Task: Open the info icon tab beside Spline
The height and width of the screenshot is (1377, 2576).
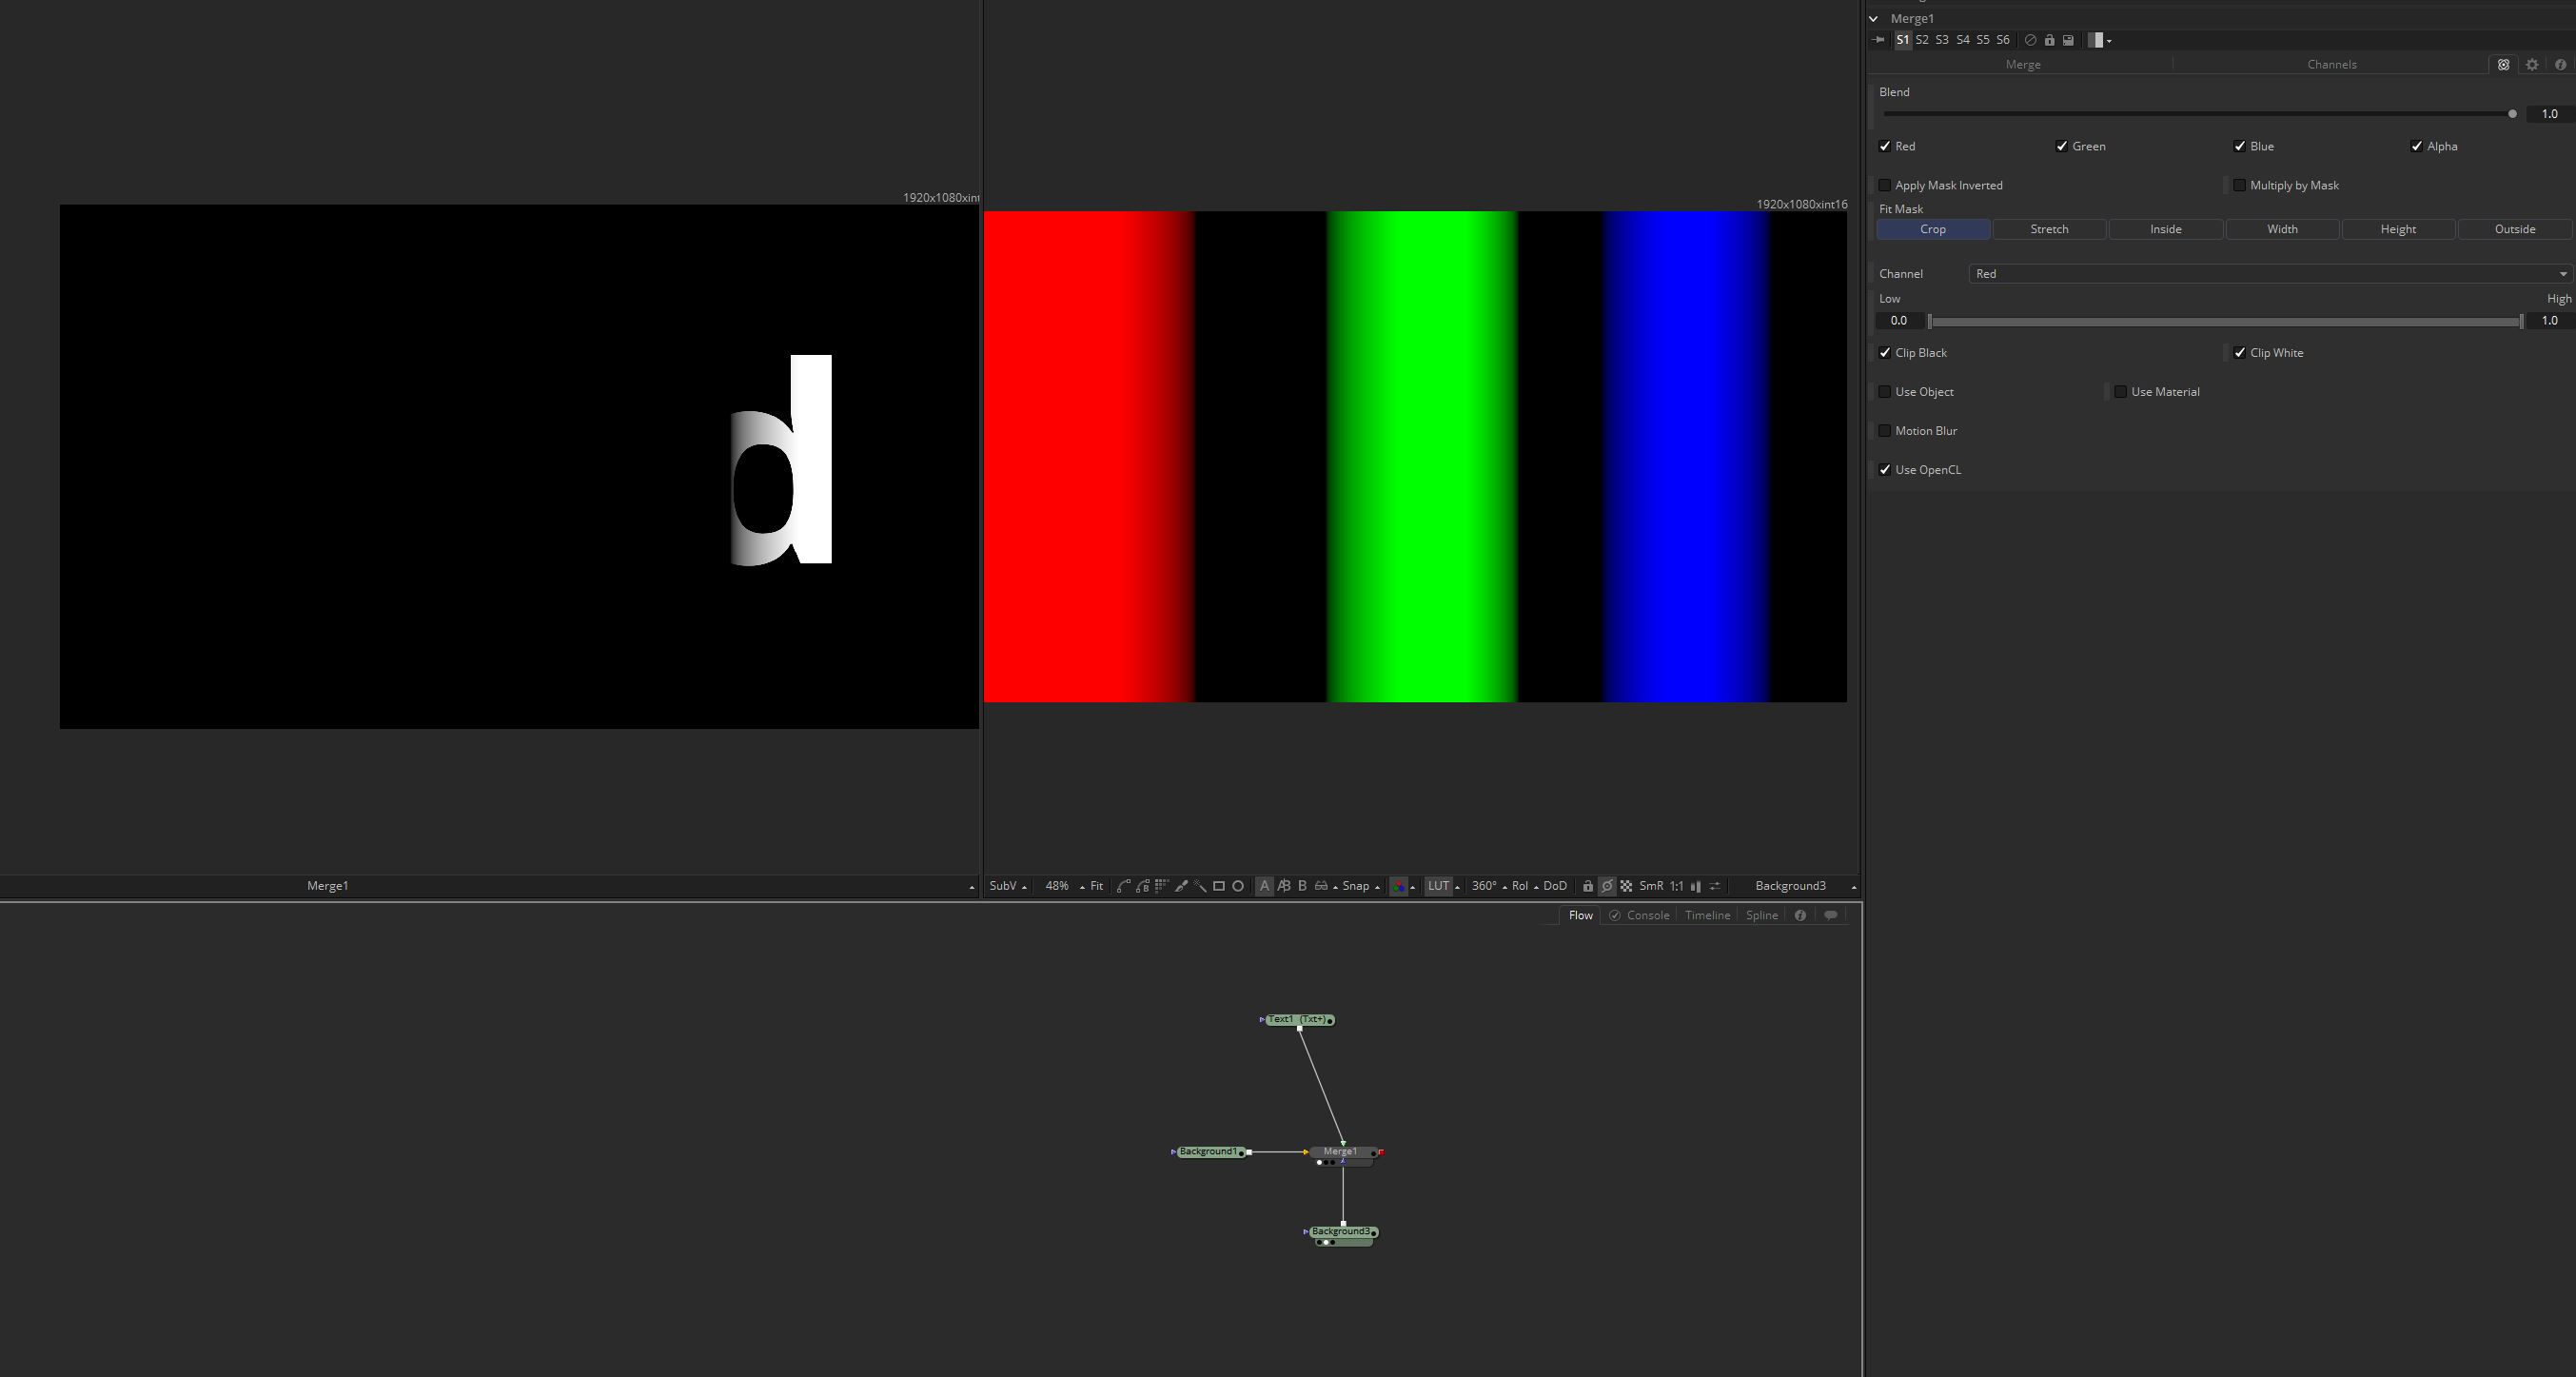Action: (1800, 915)
